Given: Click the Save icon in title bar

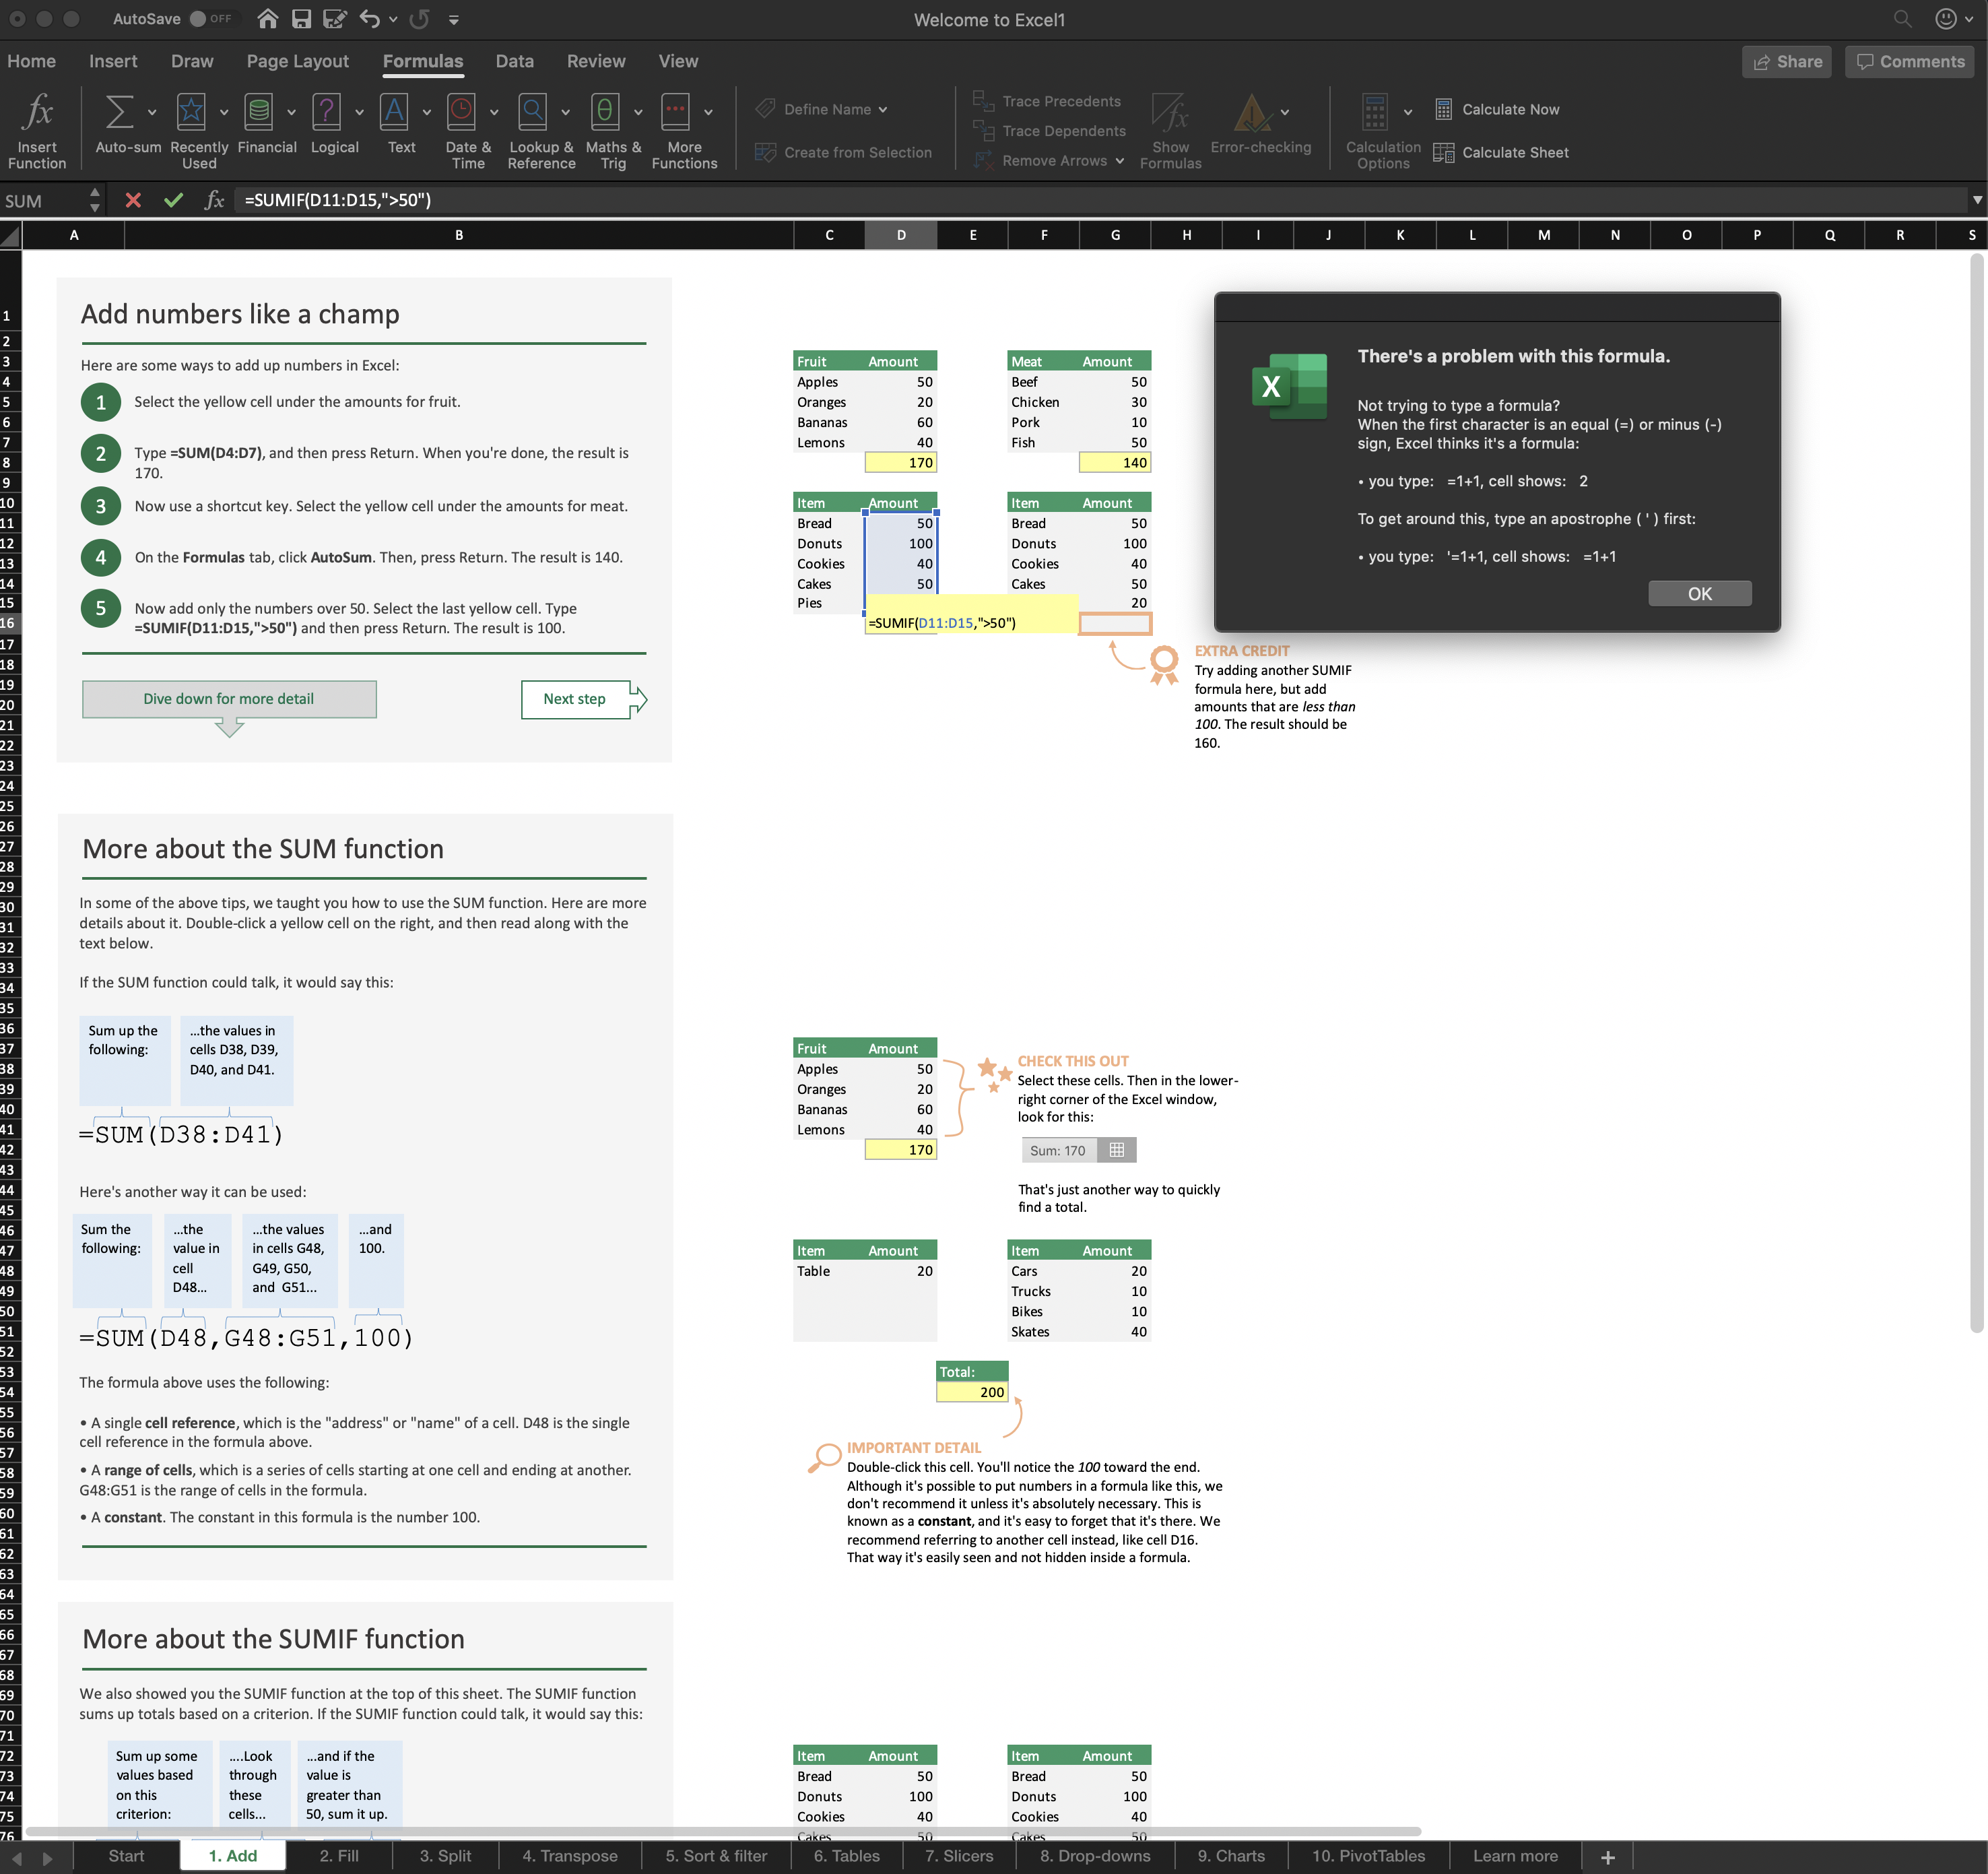Looking at the screenshot, I should coord(301,19).
